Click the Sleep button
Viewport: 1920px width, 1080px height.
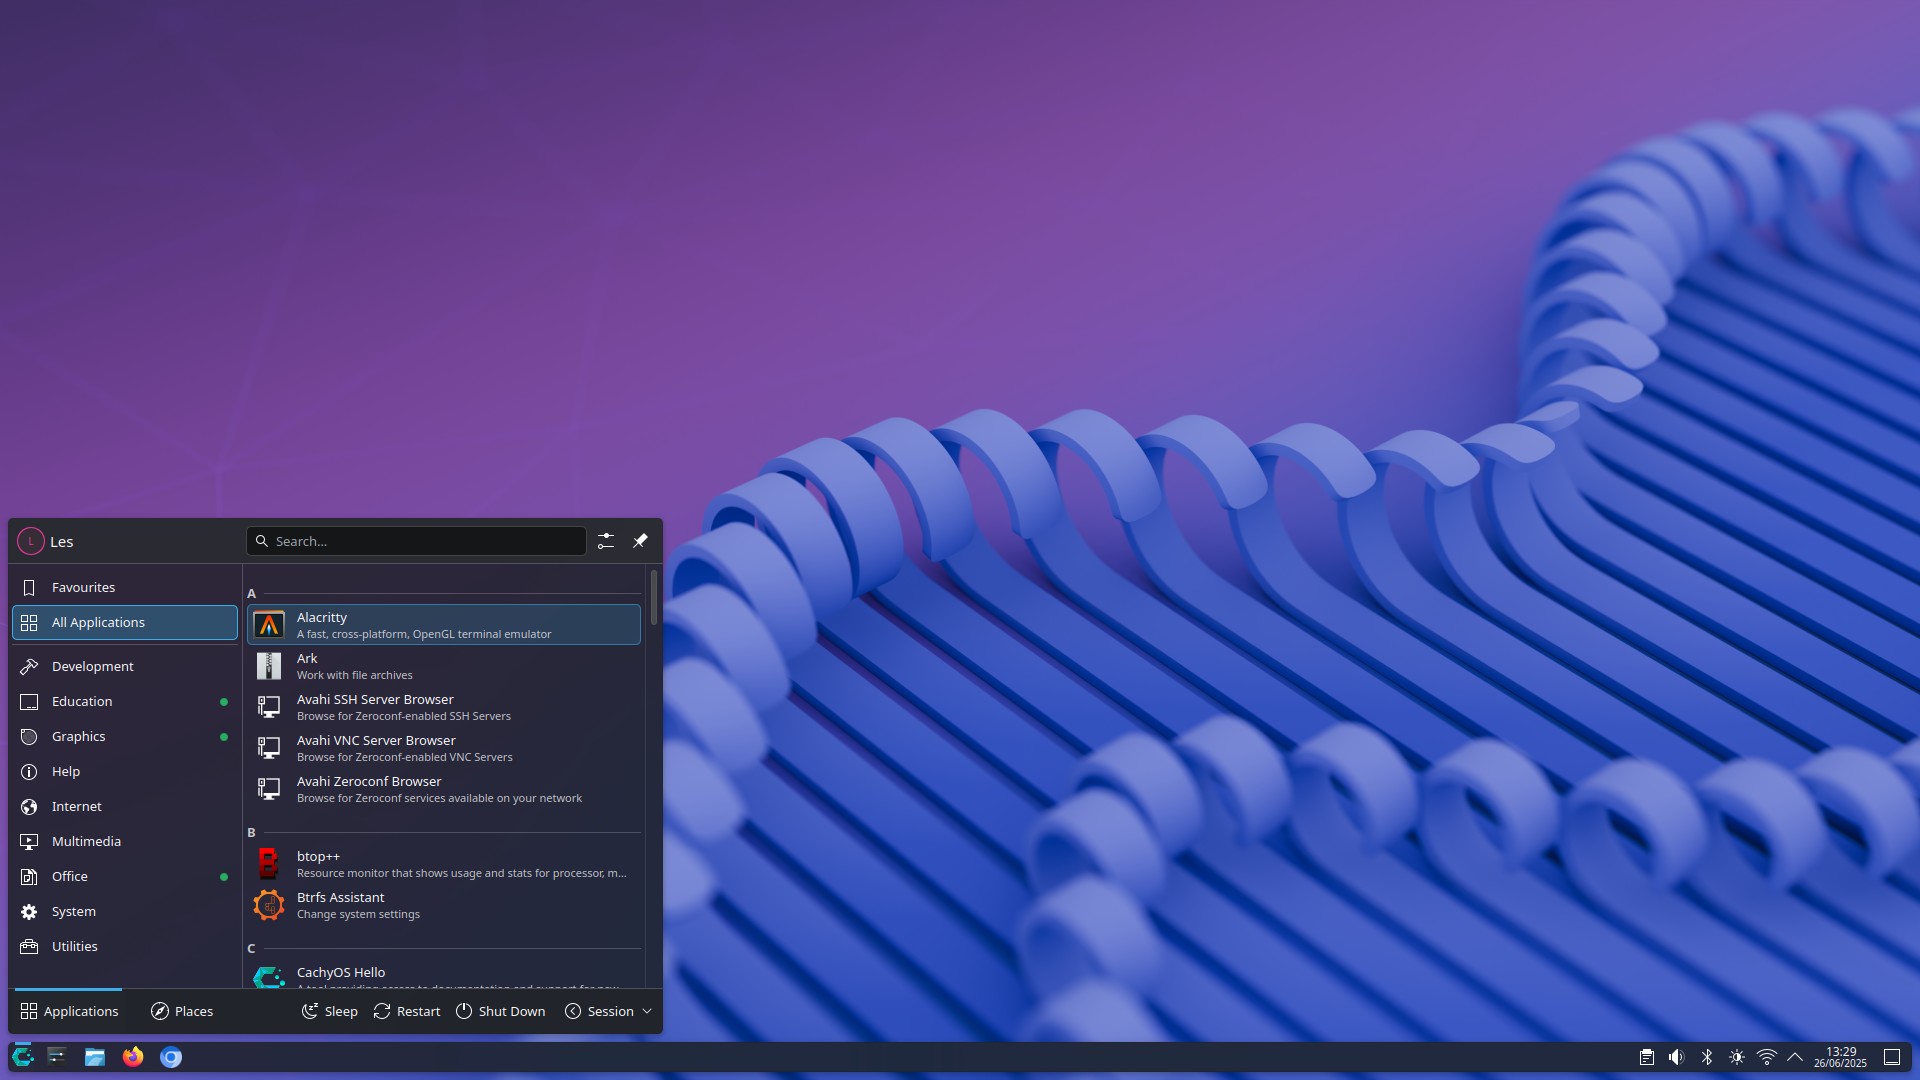tap(330, 1011)
